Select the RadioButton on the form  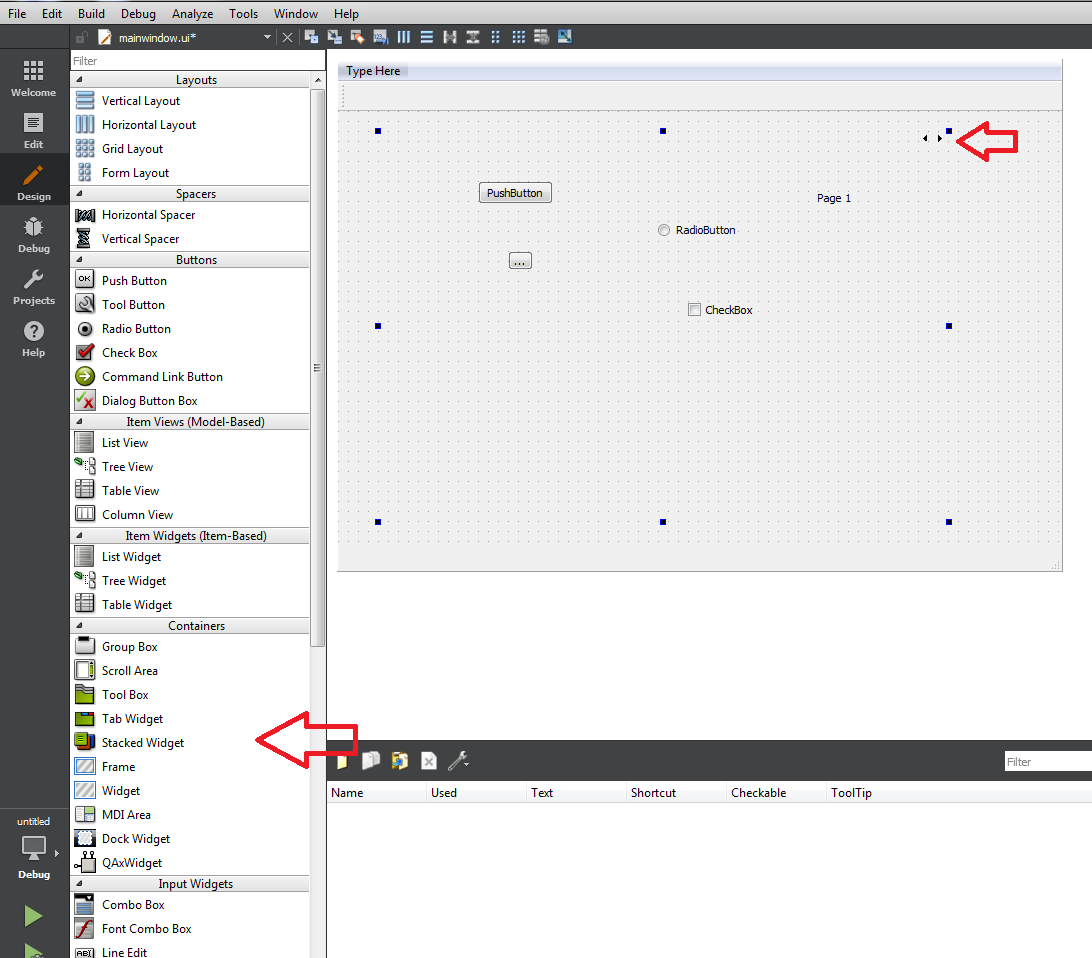pos(697,230)
